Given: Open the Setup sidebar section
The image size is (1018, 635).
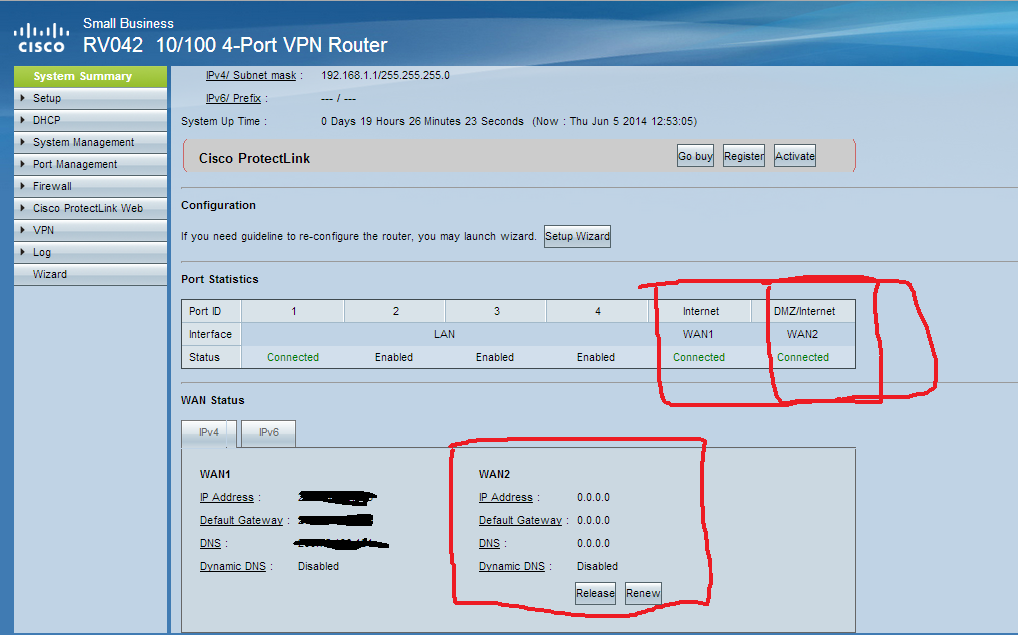Looking at the screenshot, I should 90,98.
